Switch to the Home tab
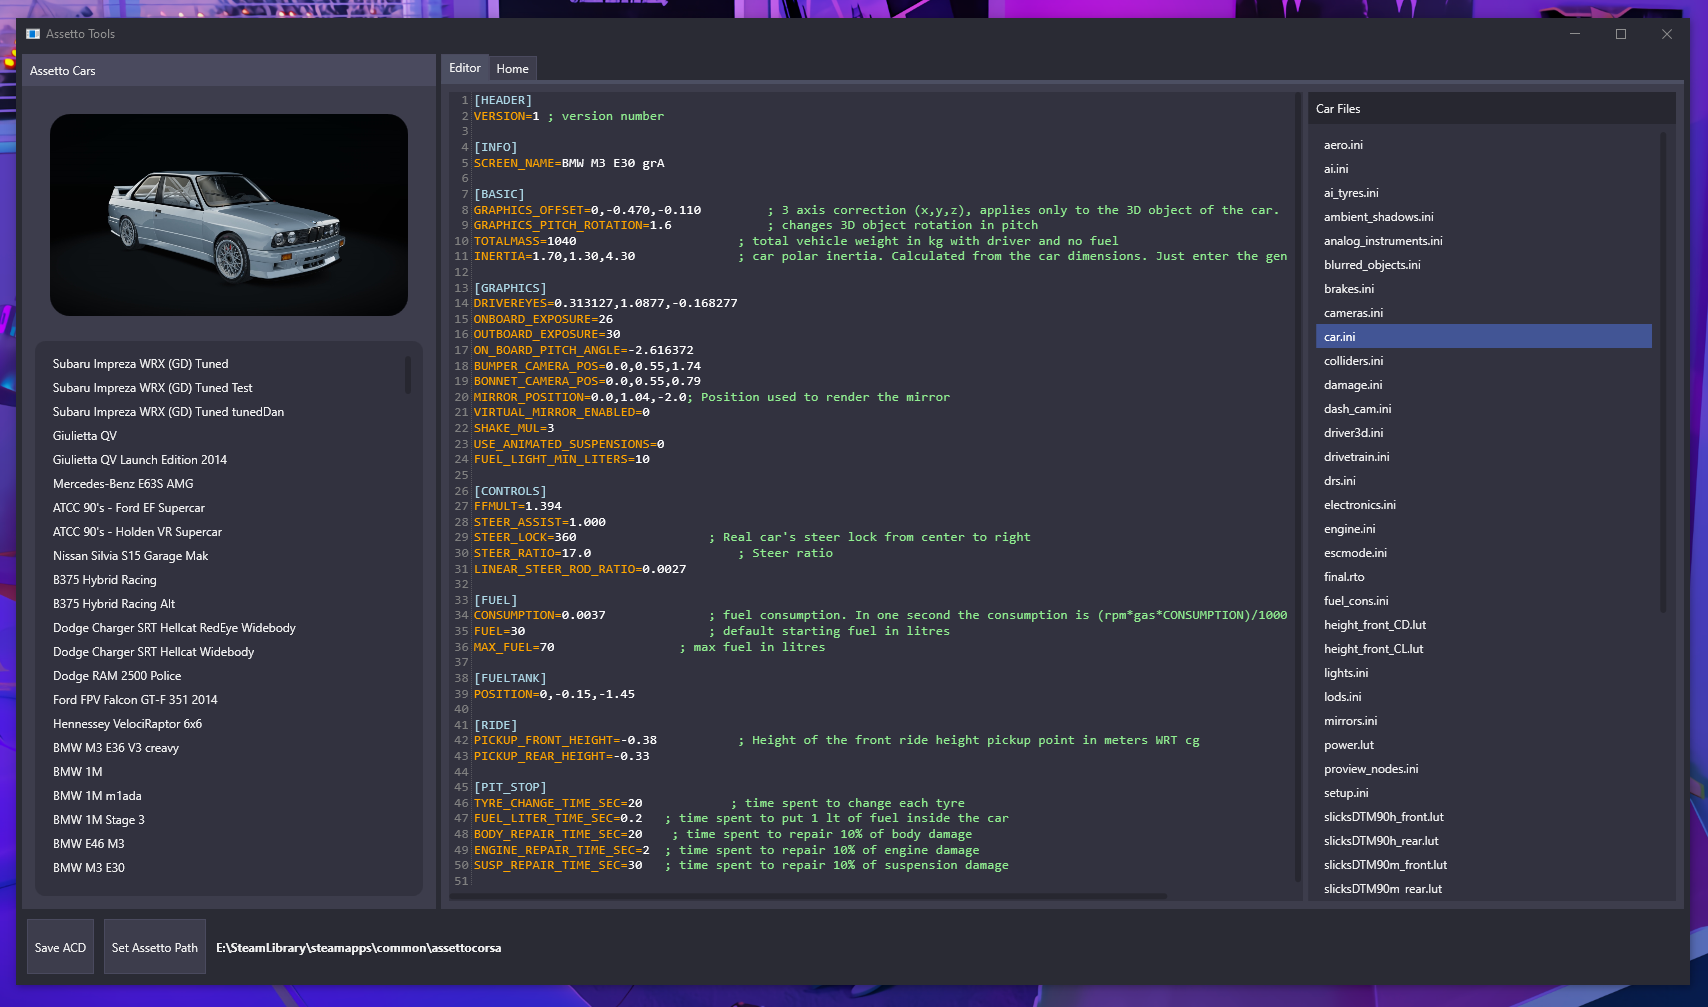This screenshot has height=1007, width=1708. coord(512,68)
